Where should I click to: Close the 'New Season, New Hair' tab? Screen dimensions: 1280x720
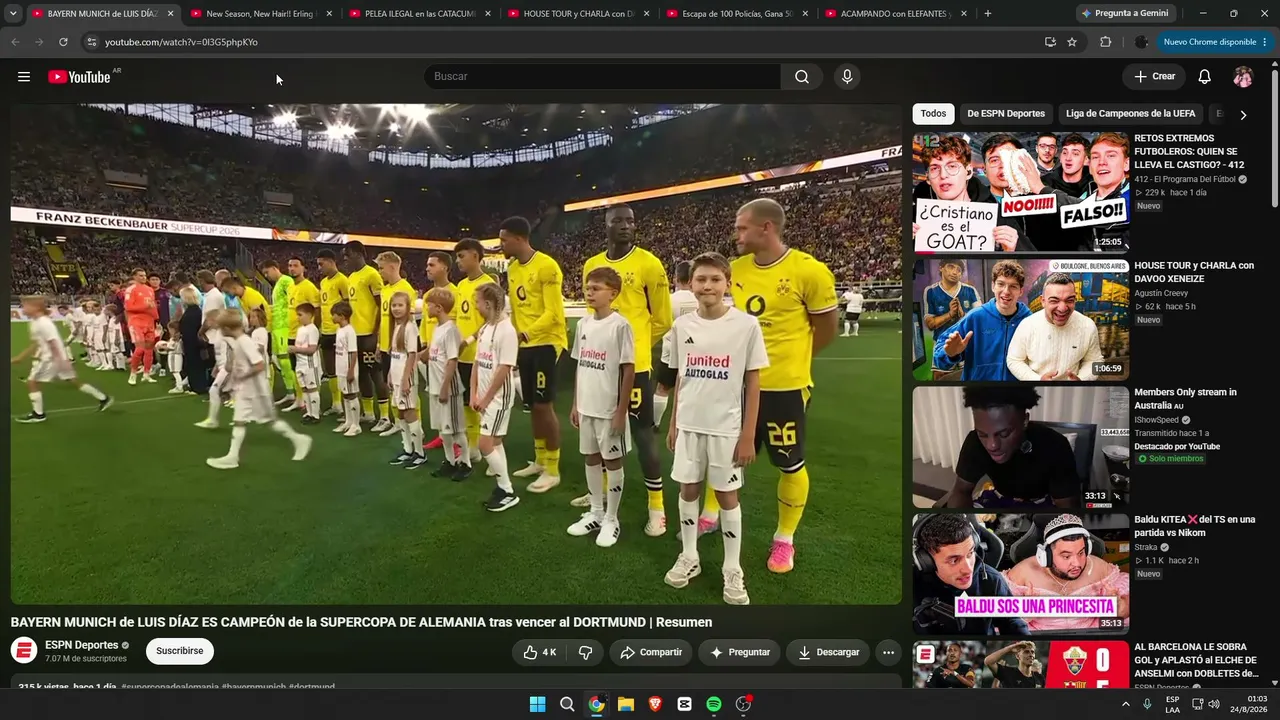pyautogui.click(x=329, y=14)
